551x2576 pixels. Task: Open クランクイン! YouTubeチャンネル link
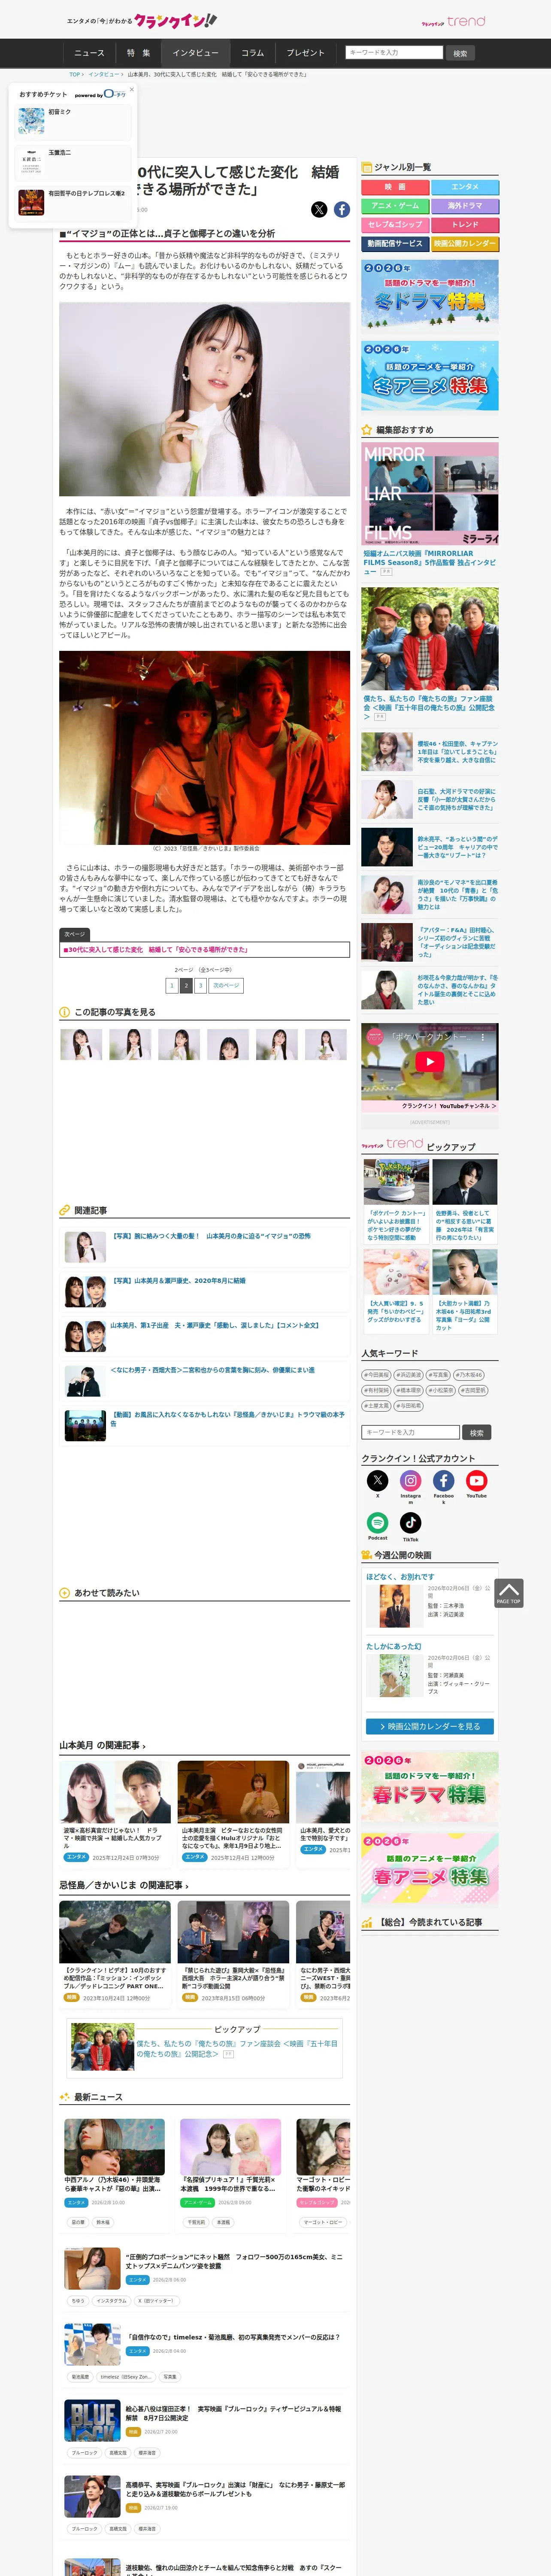[448, 1106]
